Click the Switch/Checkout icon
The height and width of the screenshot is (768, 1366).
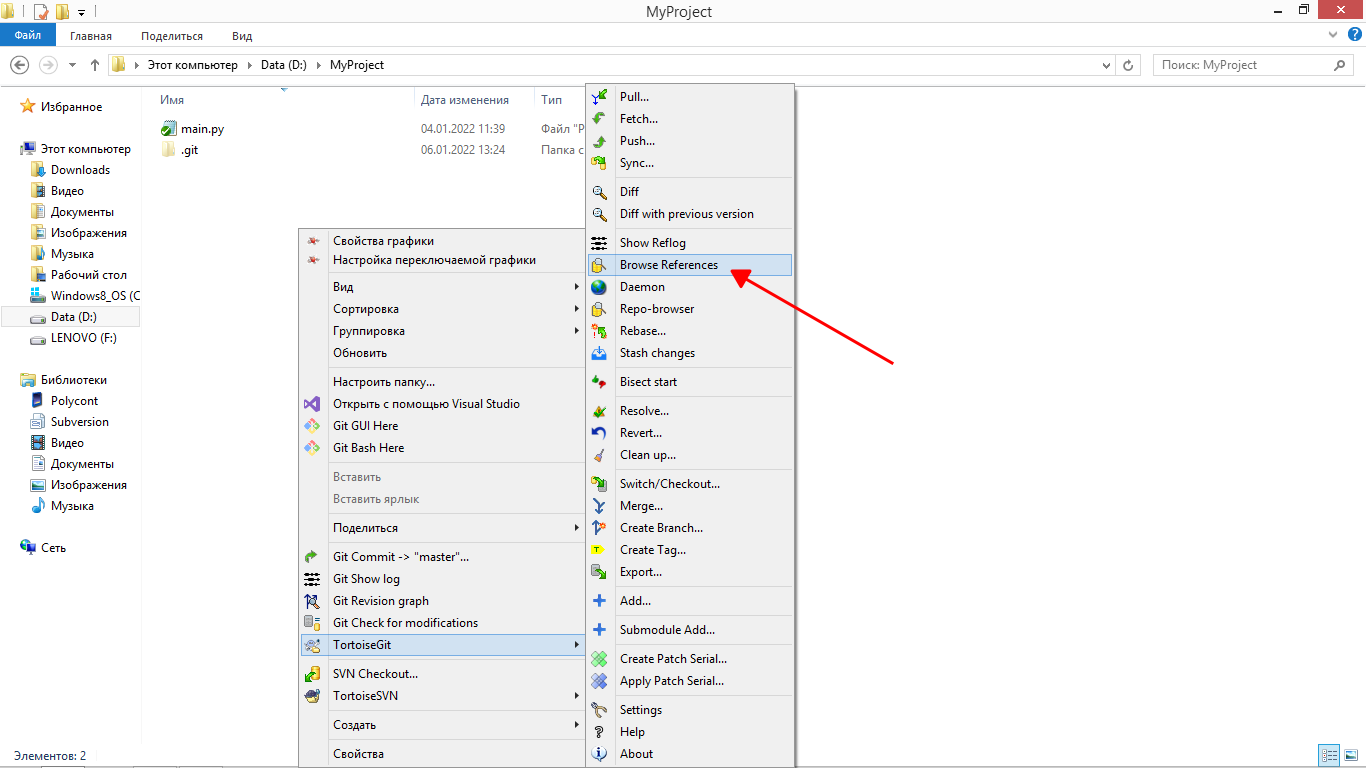pos(599,484)
